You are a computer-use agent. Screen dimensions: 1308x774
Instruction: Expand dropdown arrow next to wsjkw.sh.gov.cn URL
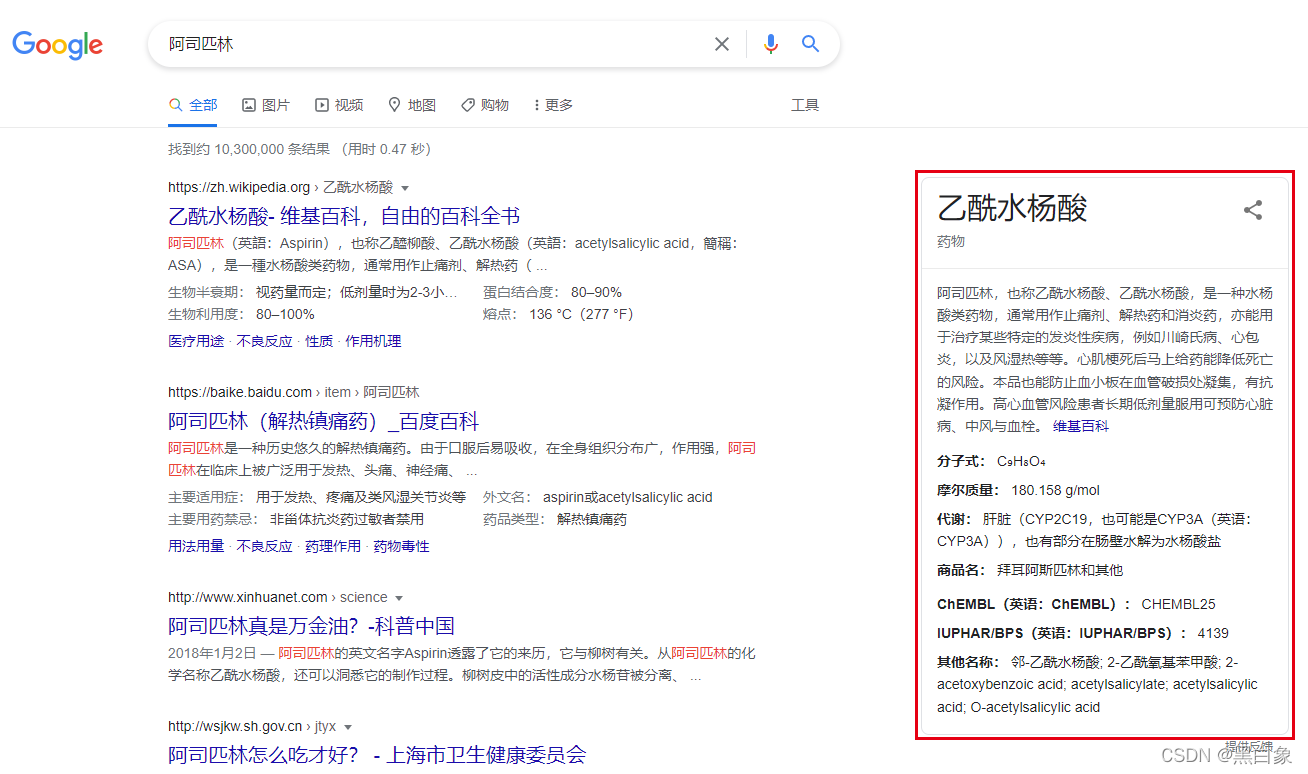(x=348, y=728)
